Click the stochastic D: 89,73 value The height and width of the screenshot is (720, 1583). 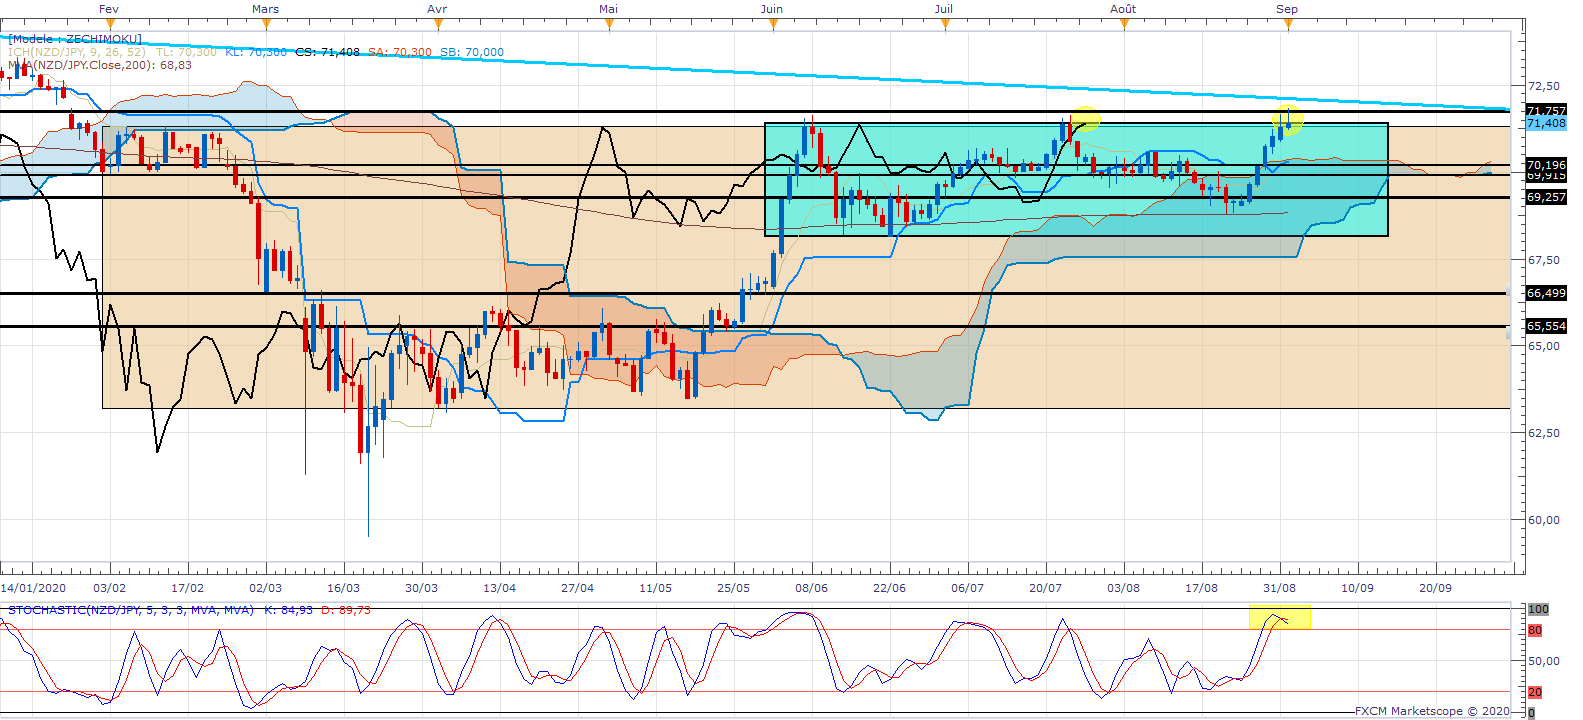coord(346,610)
